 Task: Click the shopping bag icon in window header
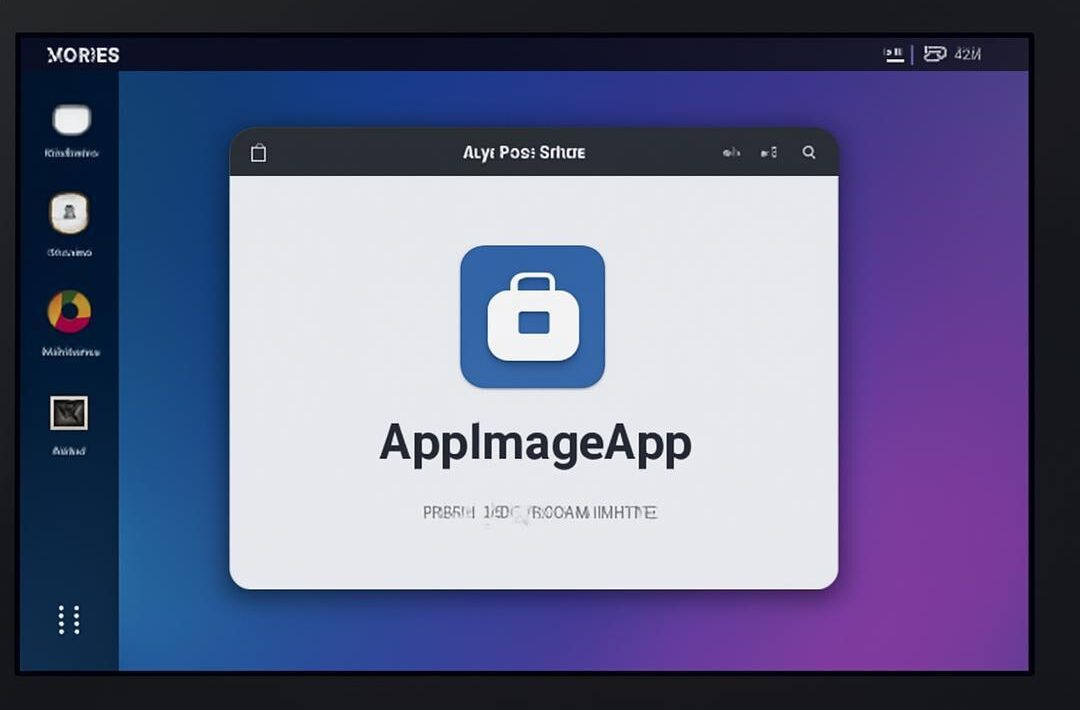tap(258, 152)
